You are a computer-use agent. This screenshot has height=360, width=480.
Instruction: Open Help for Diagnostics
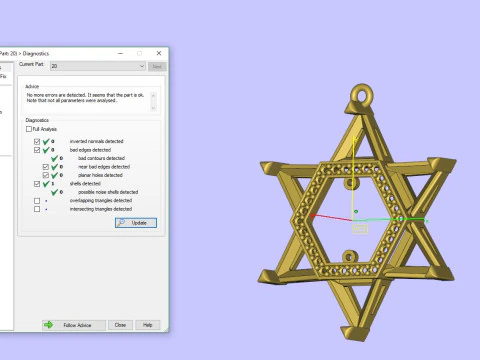coord(148,325)
